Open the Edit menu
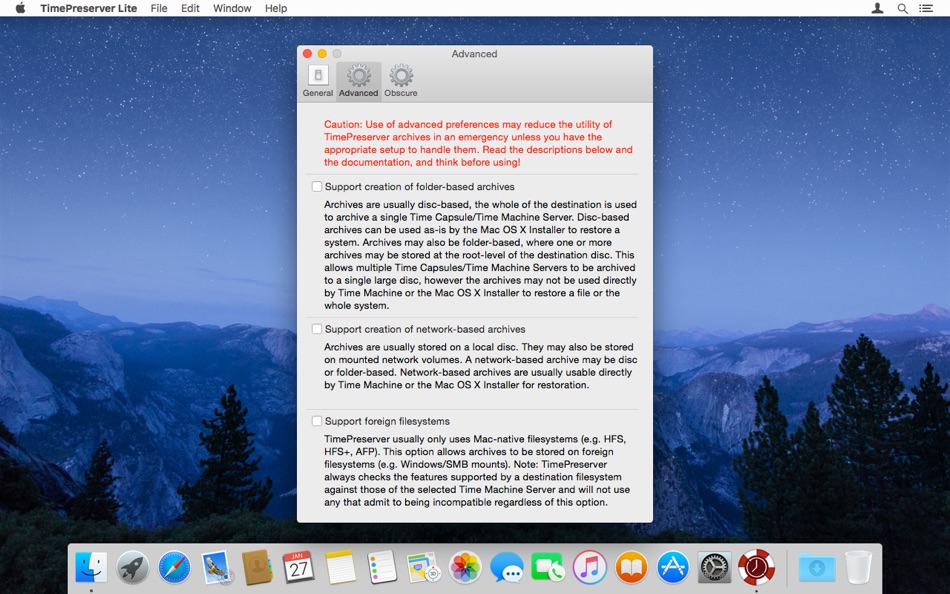The height and width of the screenshot is (594, 950). [190, 8]
